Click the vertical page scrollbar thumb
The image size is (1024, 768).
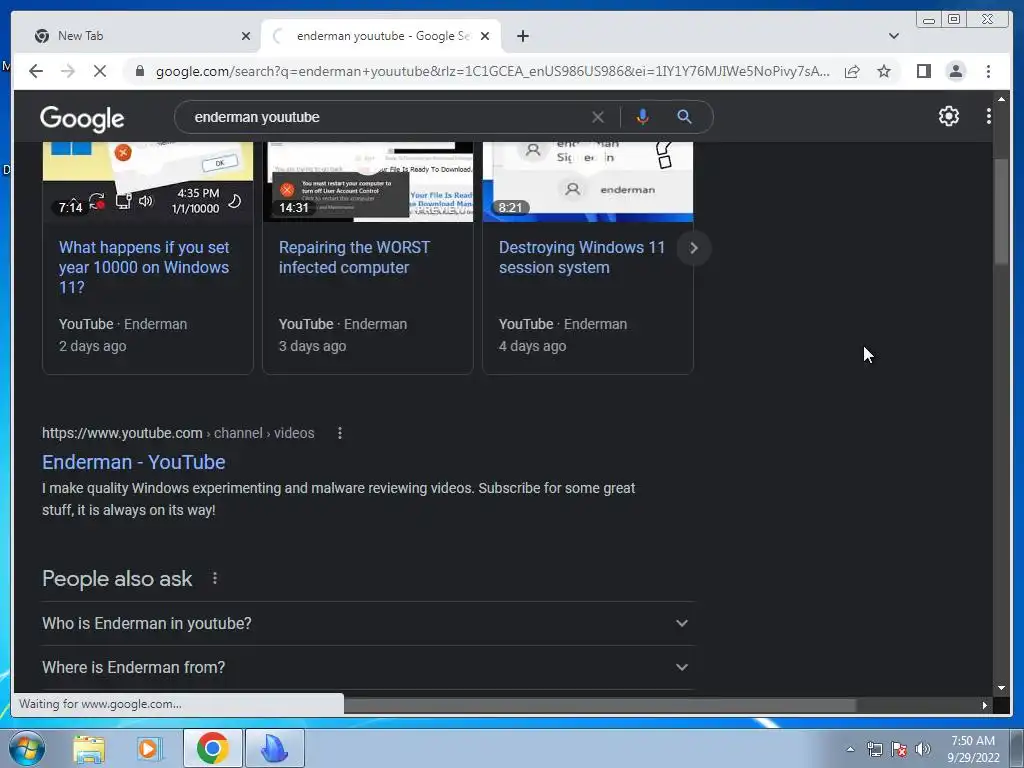pos(1001,210)
